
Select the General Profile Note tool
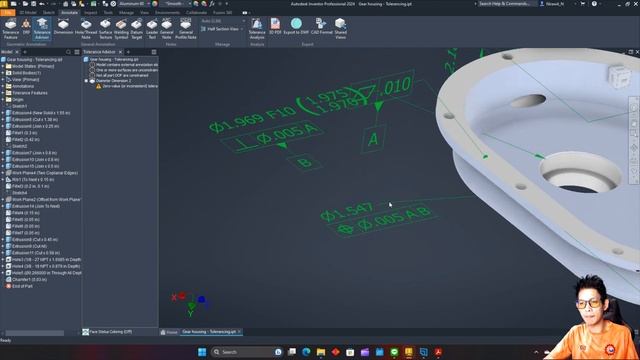pyautogui.click(x=186, y=29)
